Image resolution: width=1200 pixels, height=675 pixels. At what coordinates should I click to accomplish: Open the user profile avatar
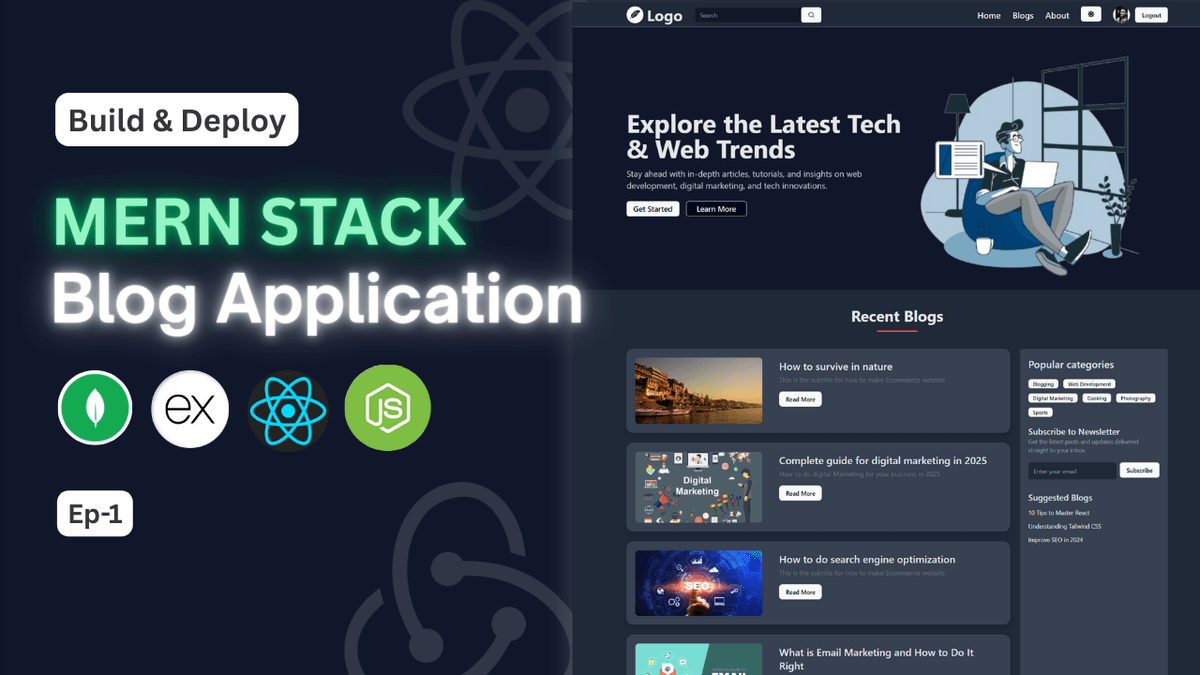pyautogui.click(x=1121, y=15)
